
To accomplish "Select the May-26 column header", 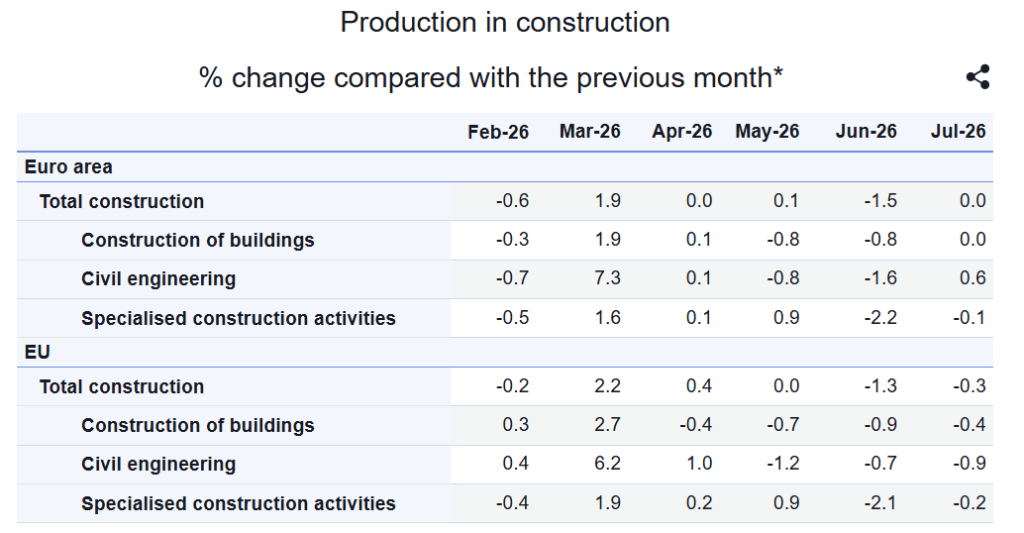I will (x=767, y=131).
